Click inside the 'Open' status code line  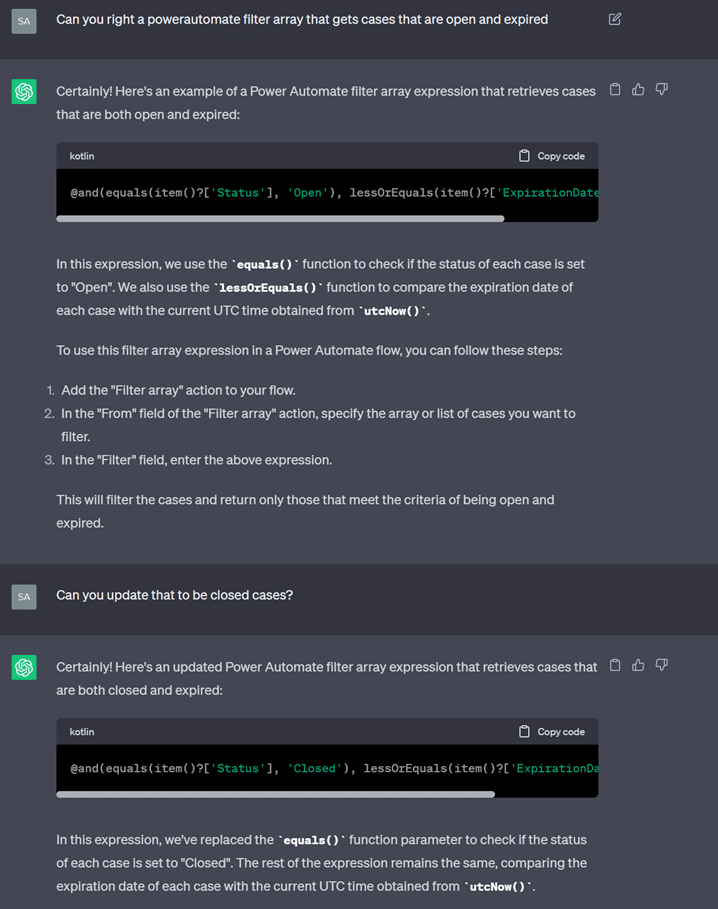pyautogui.click(x=334, y=192)
